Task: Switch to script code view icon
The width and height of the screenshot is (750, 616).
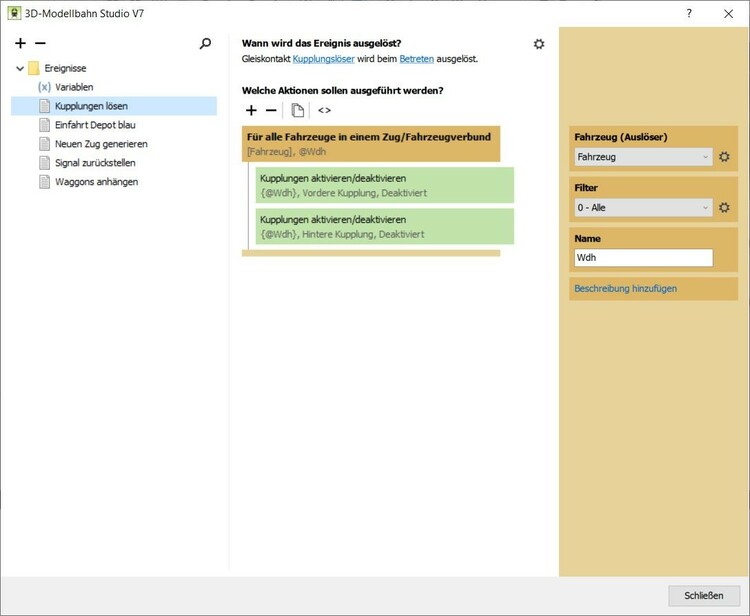Action: pyautogui.click(x=324, y=110)
